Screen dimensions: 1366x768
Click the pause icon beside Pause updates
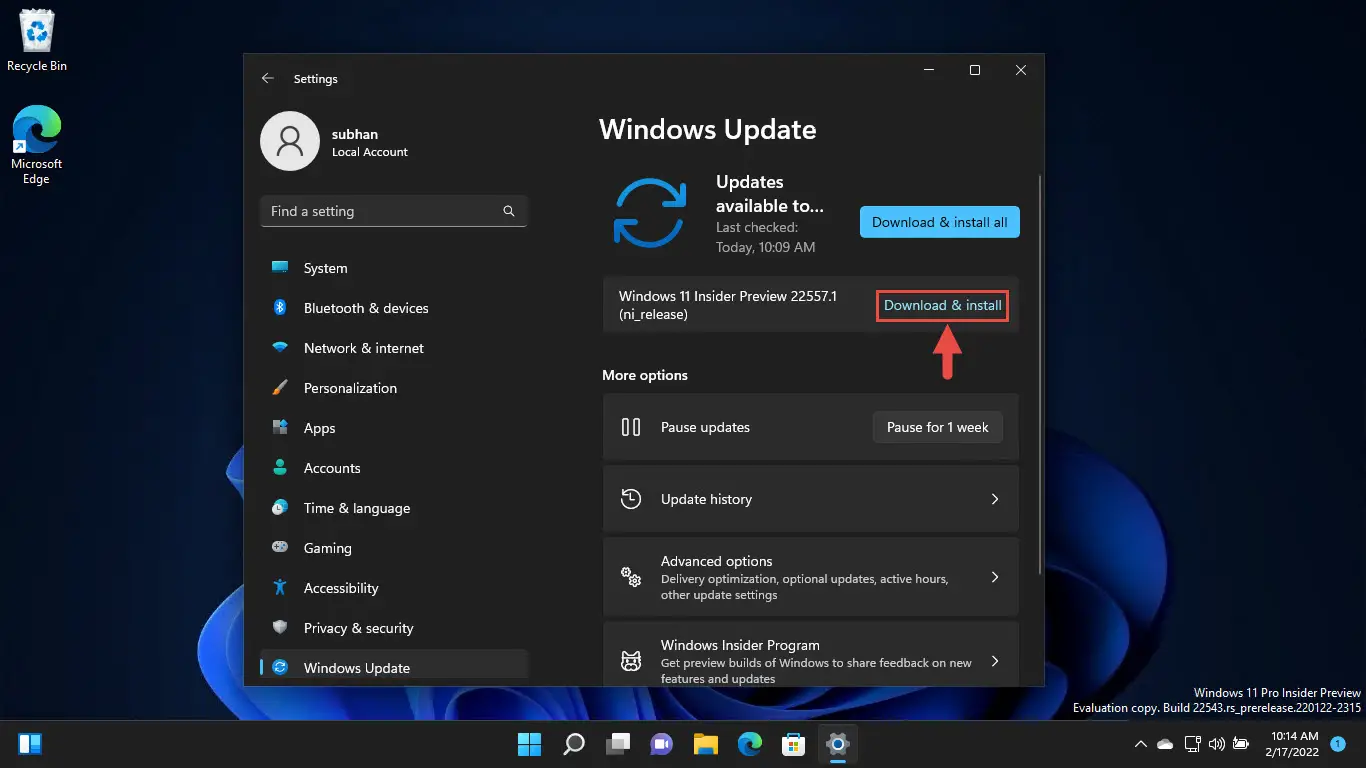tap(631, 427)
